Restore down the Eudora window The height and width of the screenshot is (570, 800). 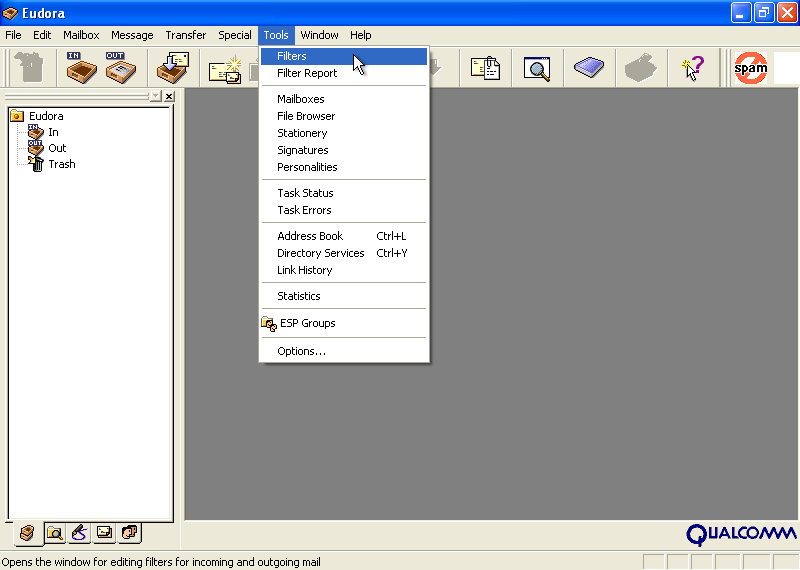coord(764,13)
